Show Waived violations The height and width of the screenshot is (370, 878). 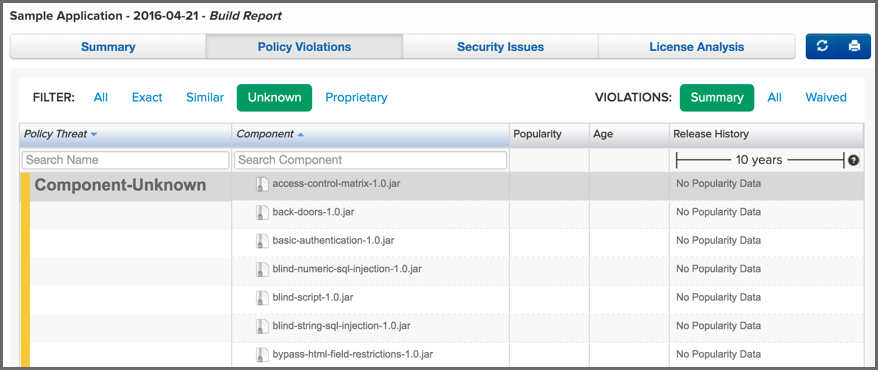pyautogui.click(x=826, y=97)
